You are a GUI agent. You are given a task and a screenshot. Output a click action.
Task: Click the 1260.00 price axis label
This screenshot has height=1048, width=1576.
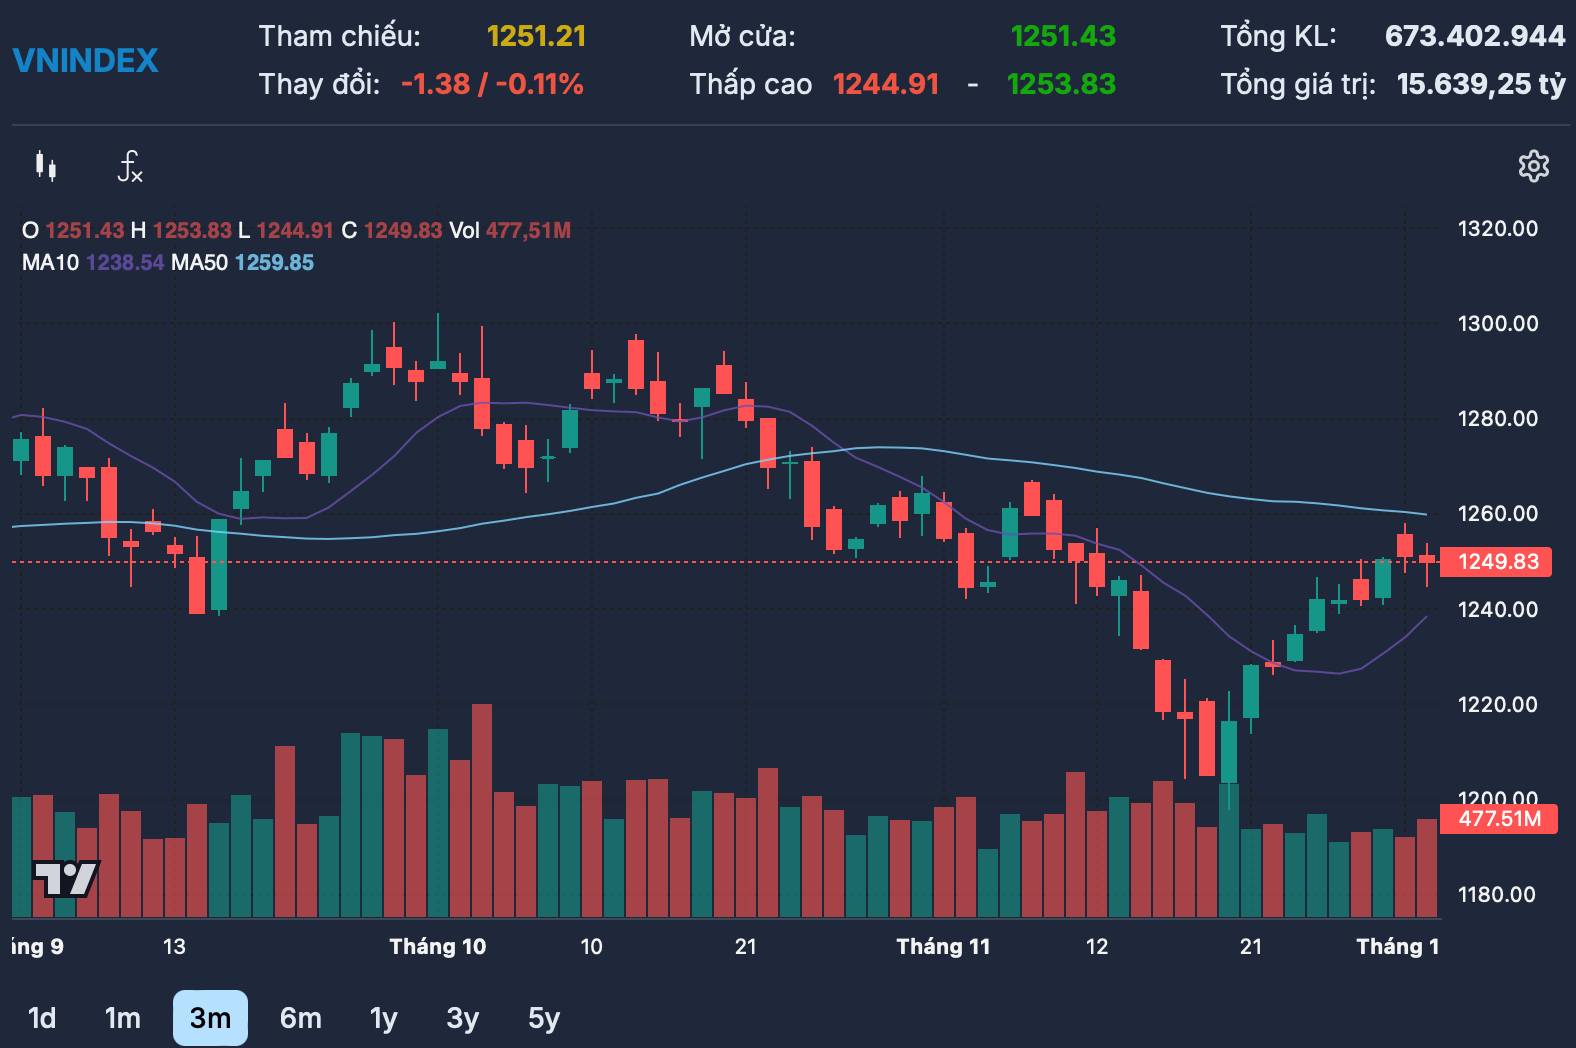(x=1498, y=514)
